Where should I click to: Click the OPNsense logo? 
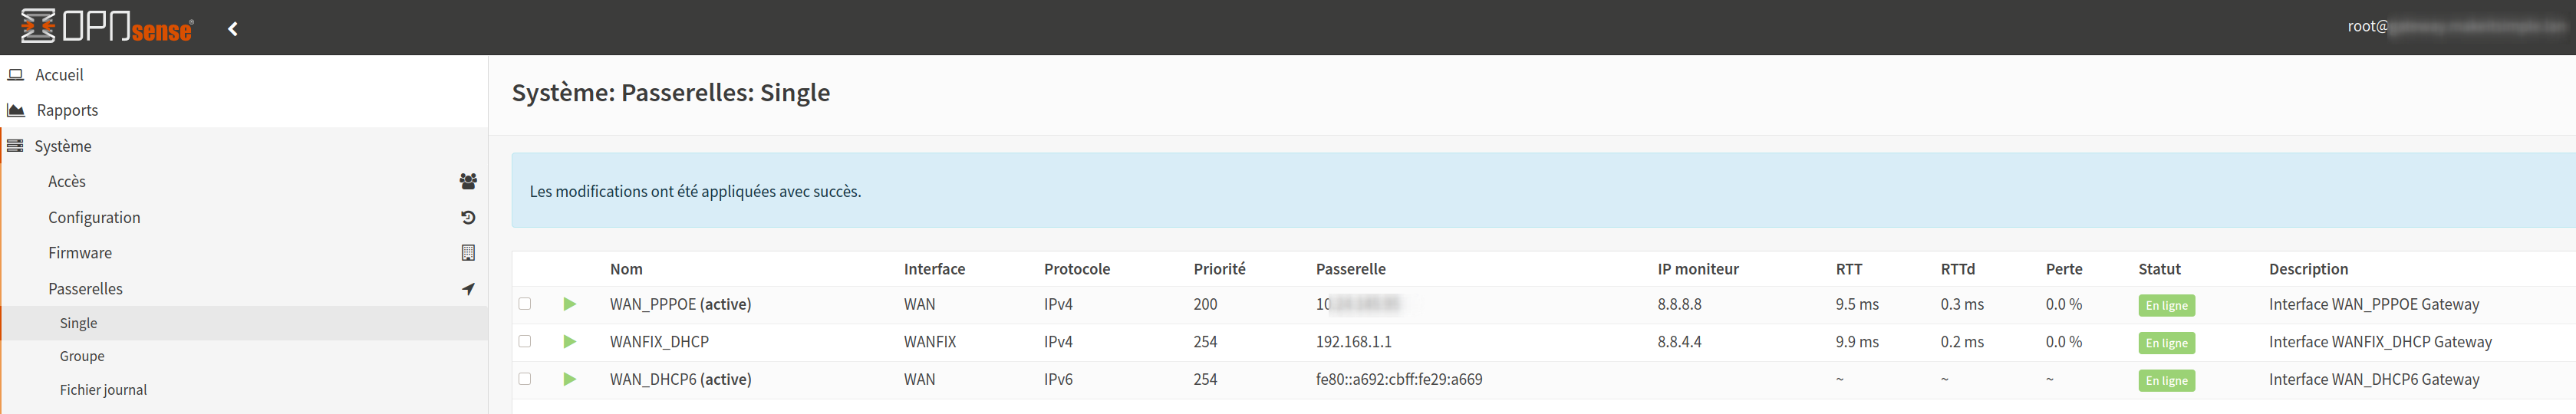[x=107, y=27]
